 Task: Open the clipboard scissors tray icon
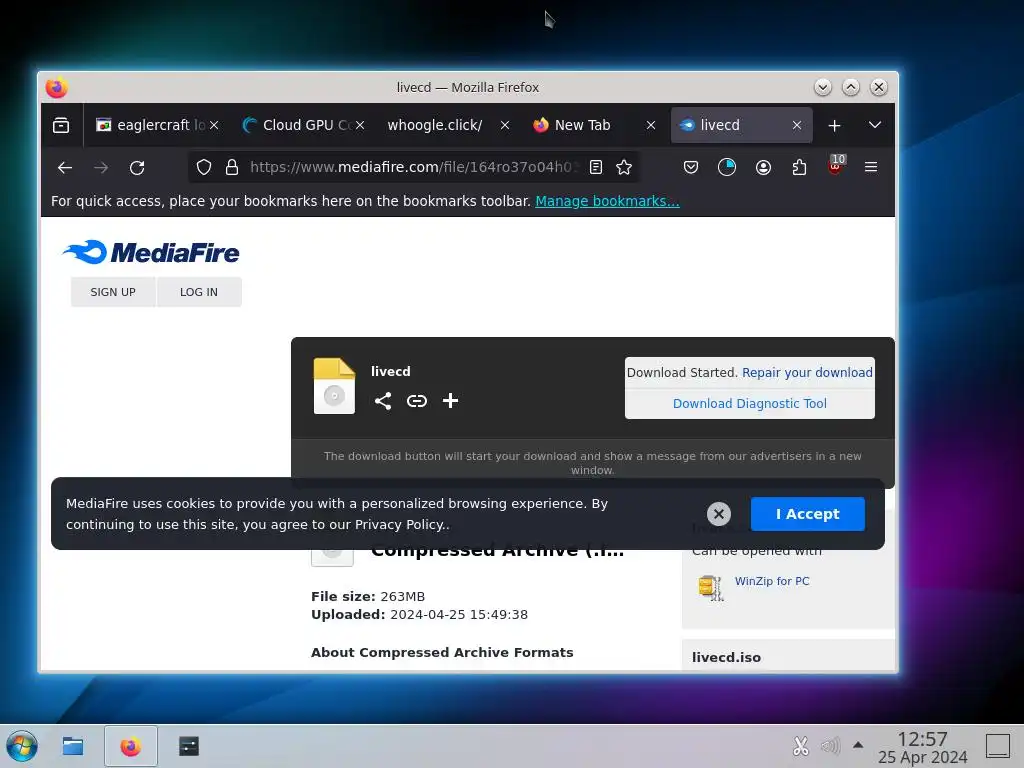tap(801, 746)
